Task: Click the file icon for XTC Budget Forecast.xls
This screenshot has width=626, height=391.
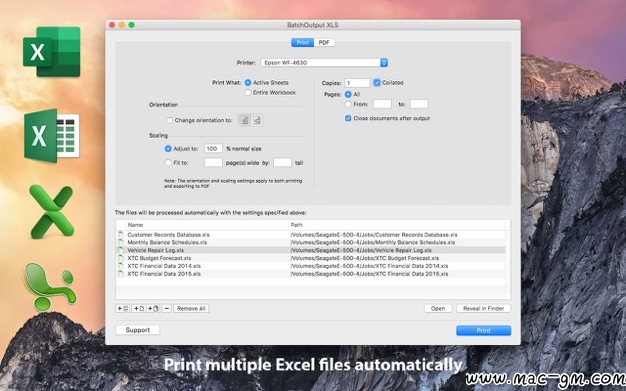Action: coord(121,258)
